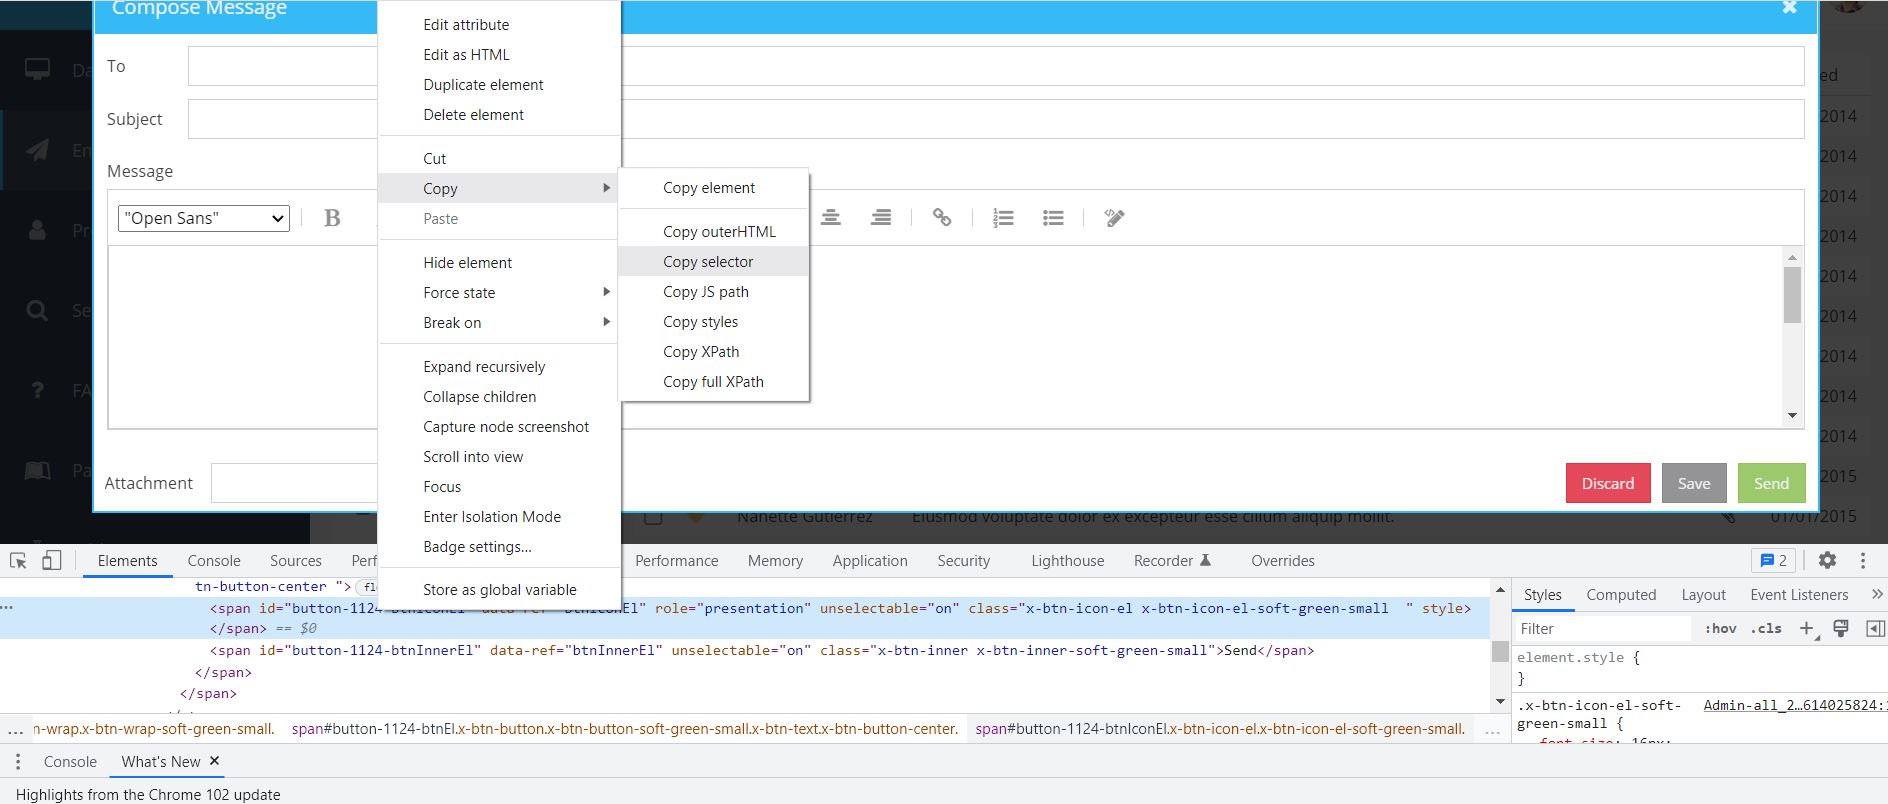Choose Copy JS path option
The height and width of the screenshot is (804, 1888).
[x=713, y=292]
